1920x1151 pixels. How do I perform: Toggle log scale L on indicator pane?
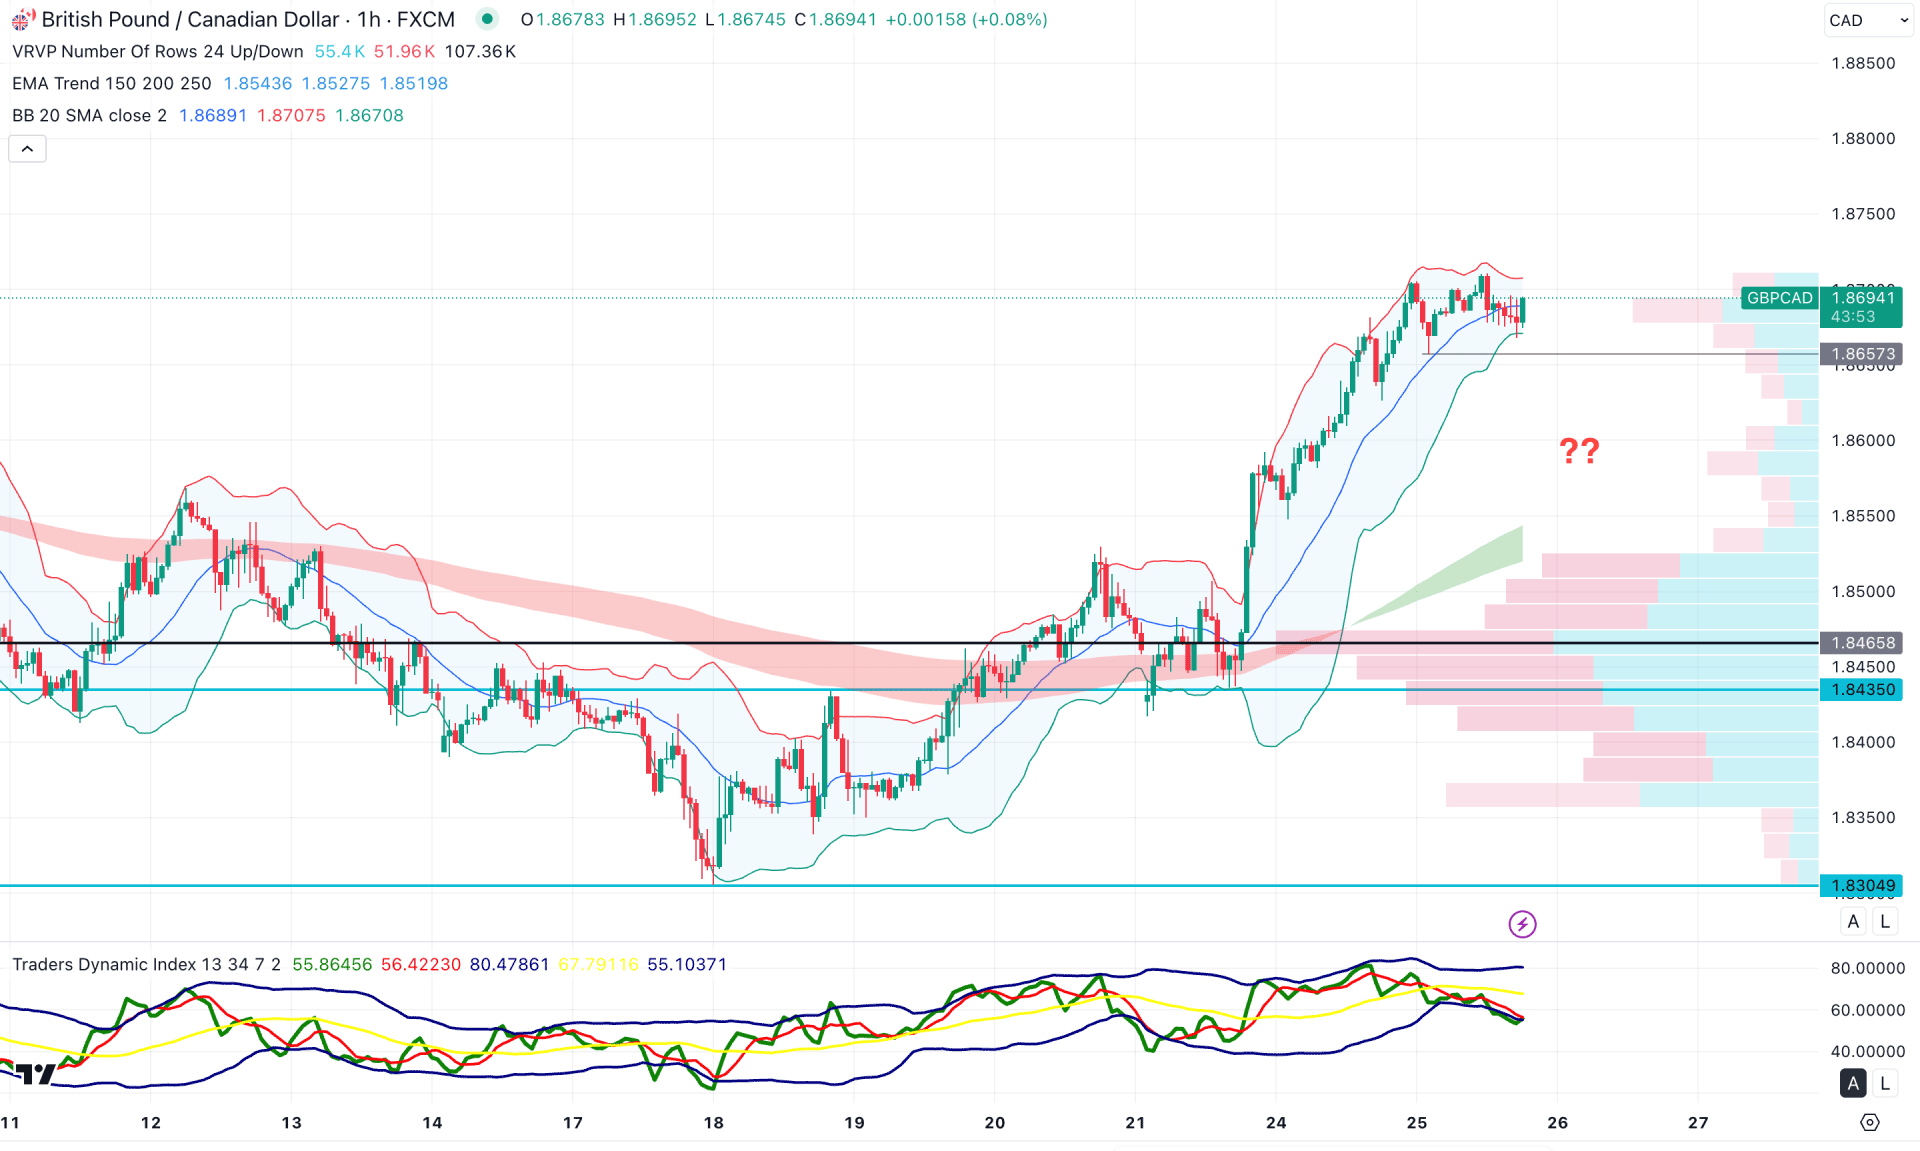pos(1885,1083)
